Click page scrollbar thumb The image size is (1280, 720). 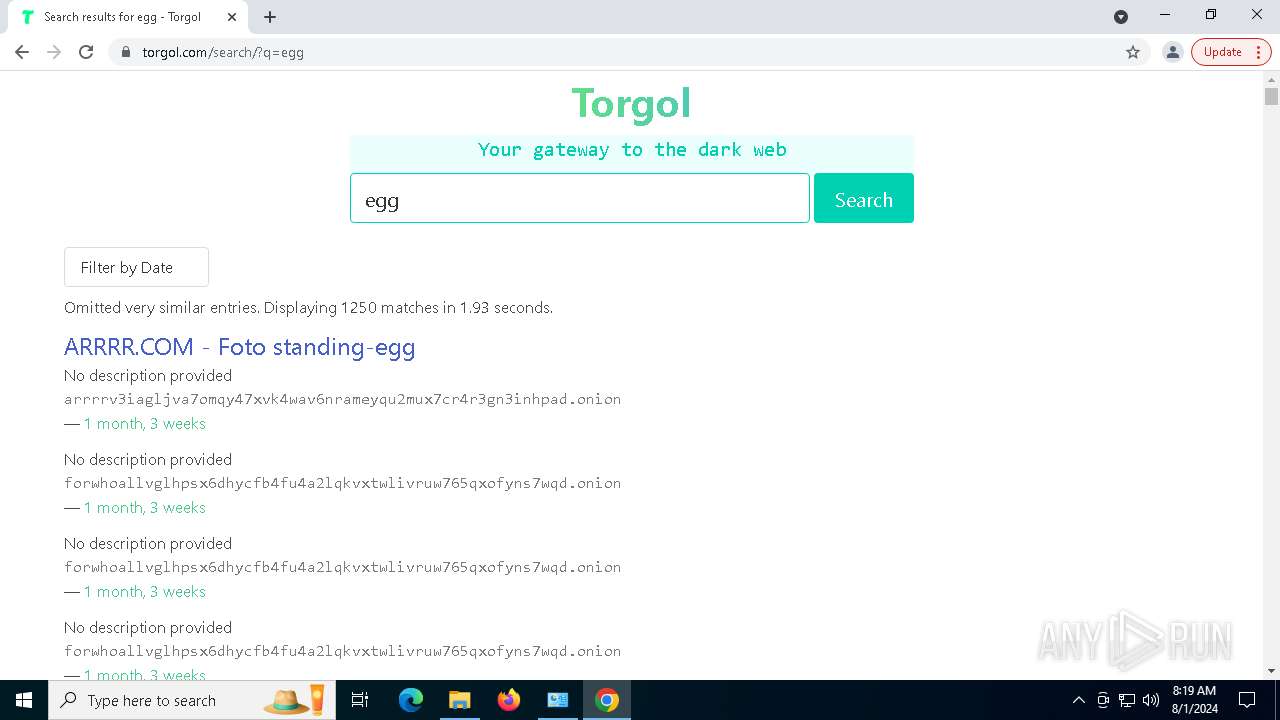(1271, 97)
